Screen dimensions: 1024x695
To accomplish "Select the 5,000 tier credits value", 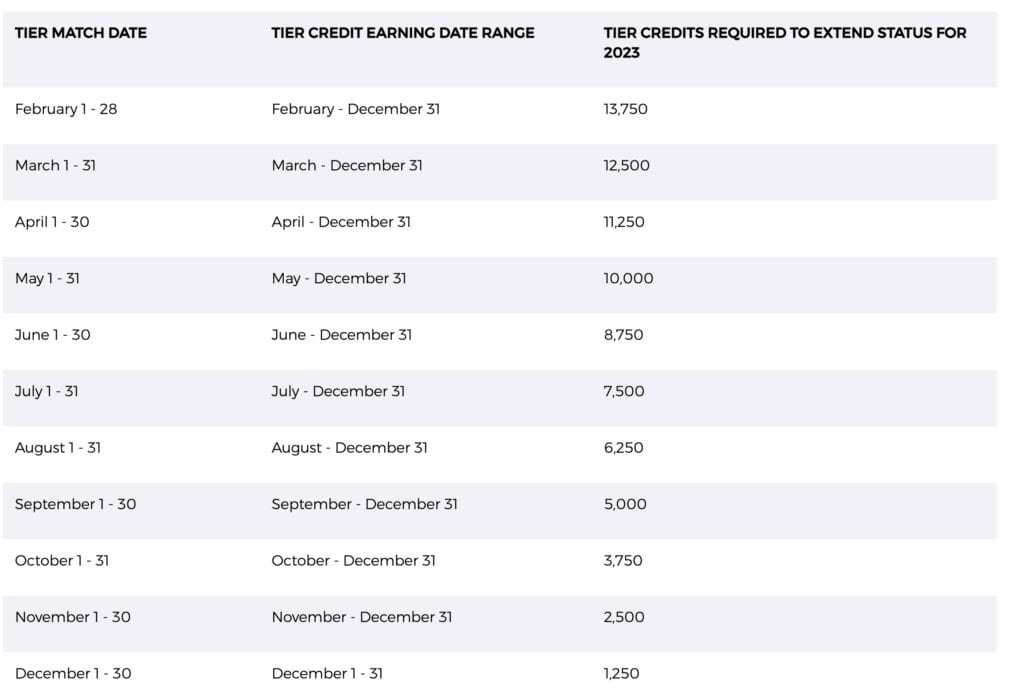I will click(625, 504).
